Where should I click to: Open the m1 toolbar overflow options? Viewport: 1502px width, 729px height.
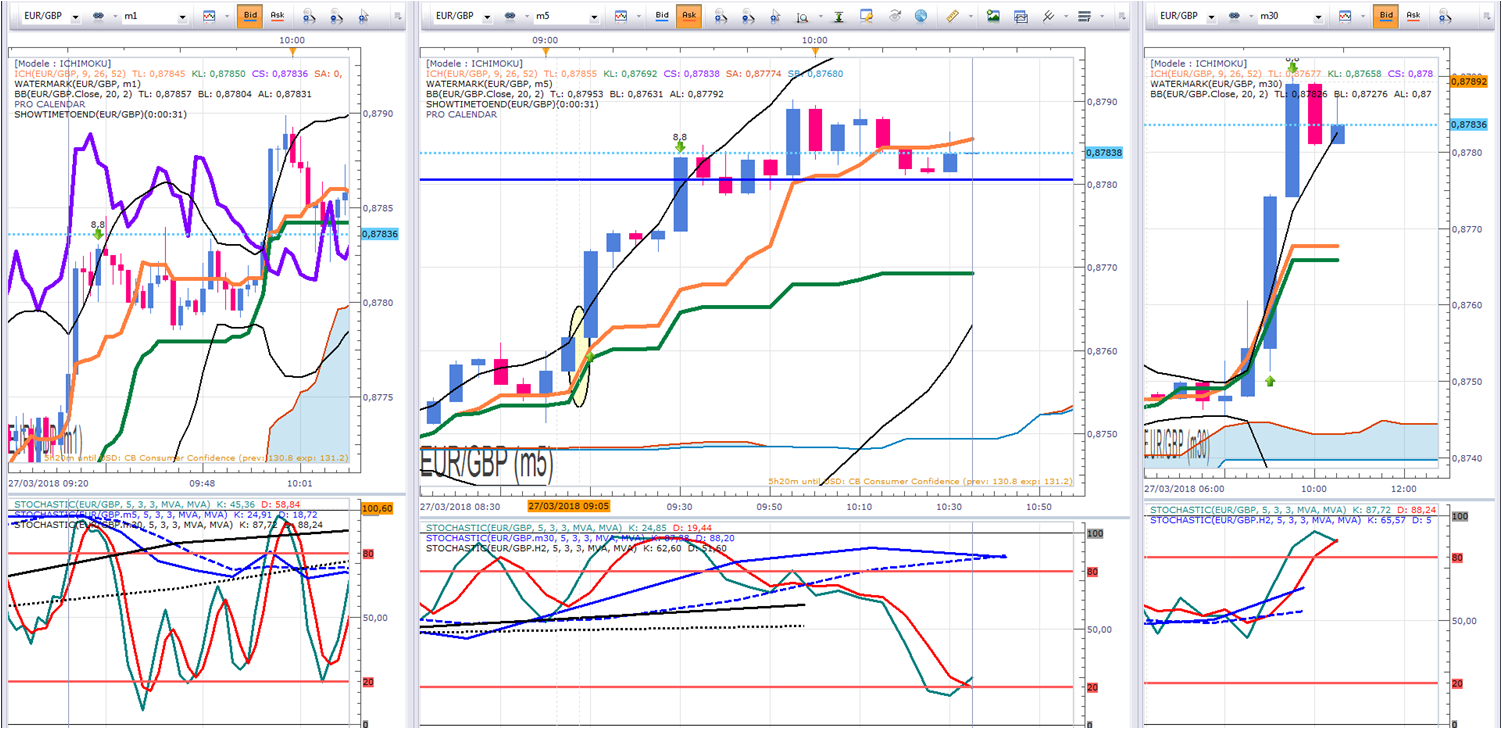[x=398, y=17]
